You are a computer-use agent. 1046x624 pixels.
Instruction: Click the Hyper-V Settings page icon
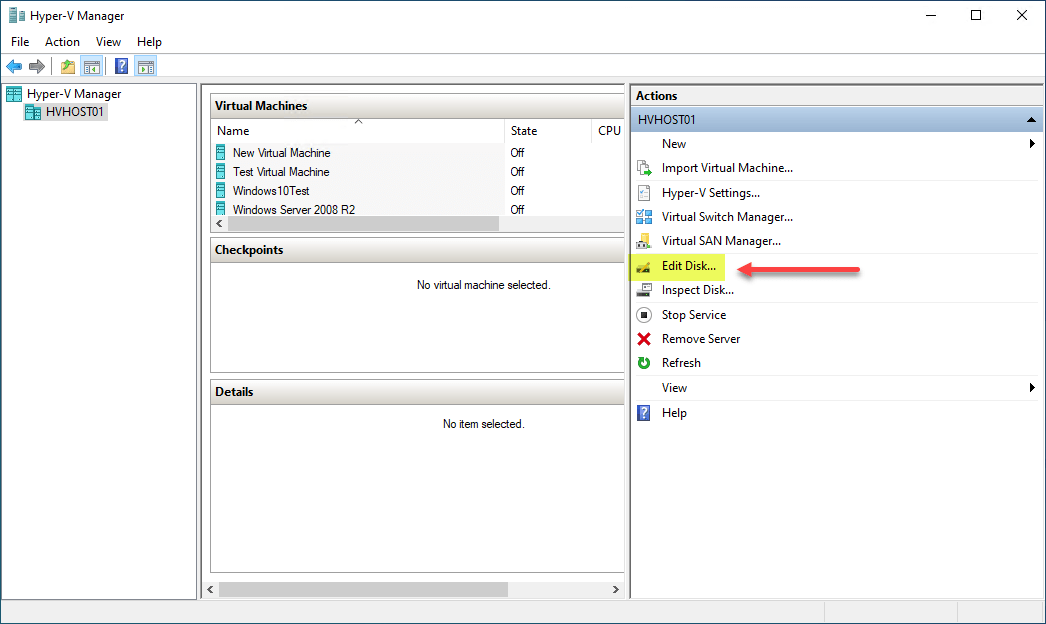(x=644, y=193)
